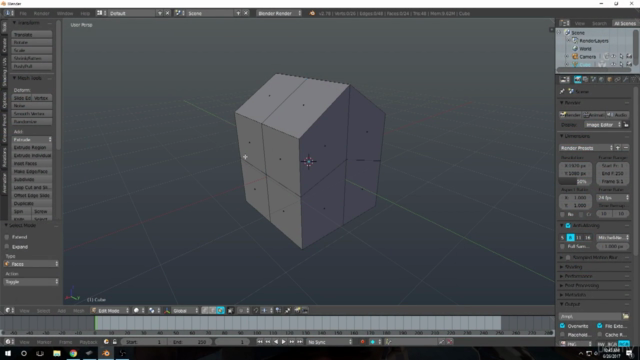This screenshot has width=640, height=360.
Task: Switch to edge select mode
Action: coord(213,311)
